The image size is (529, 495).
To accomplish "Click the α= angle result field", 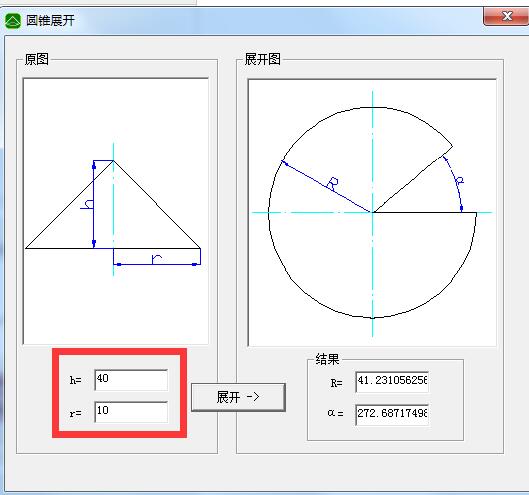I will pos(392,414).
